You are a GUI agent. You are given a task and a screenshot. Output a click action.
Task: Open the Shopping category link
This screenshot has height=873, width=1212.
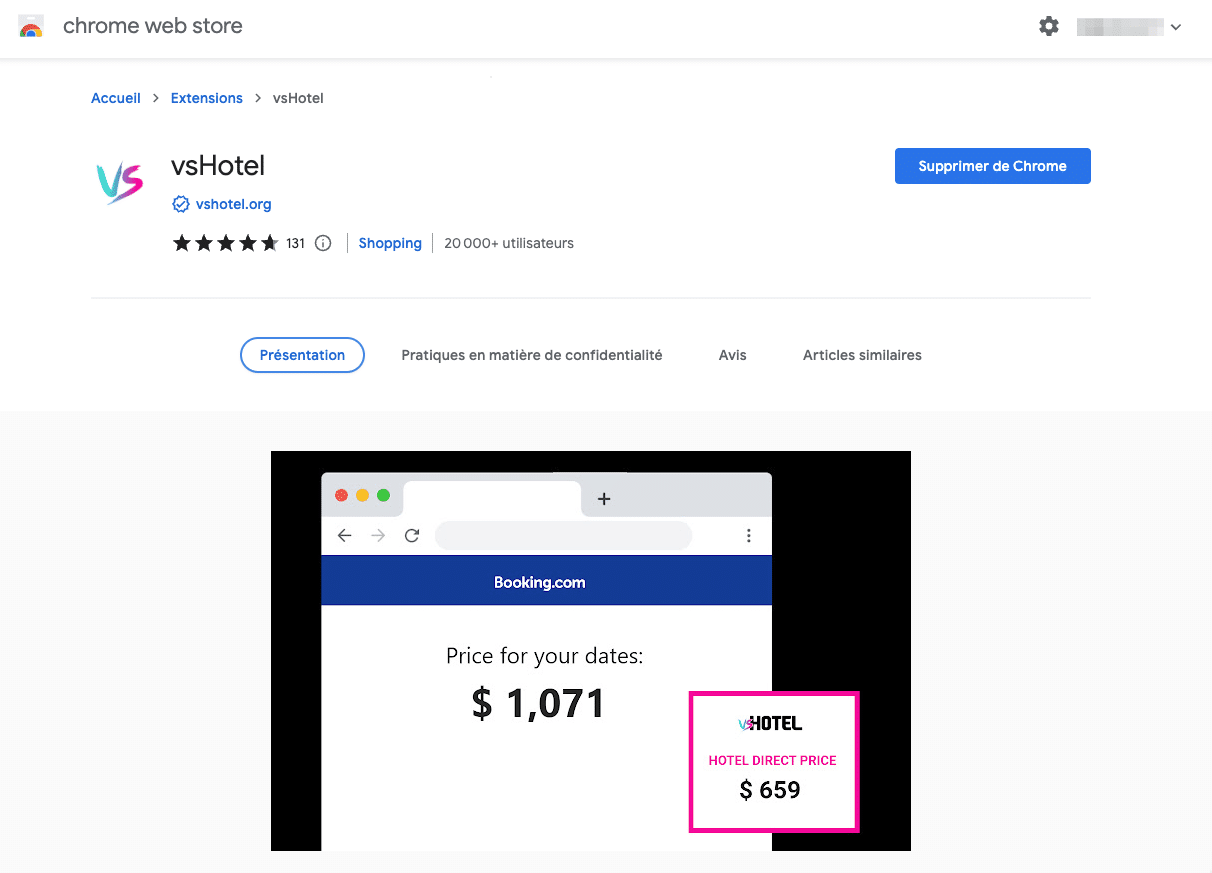click(390, 243)
